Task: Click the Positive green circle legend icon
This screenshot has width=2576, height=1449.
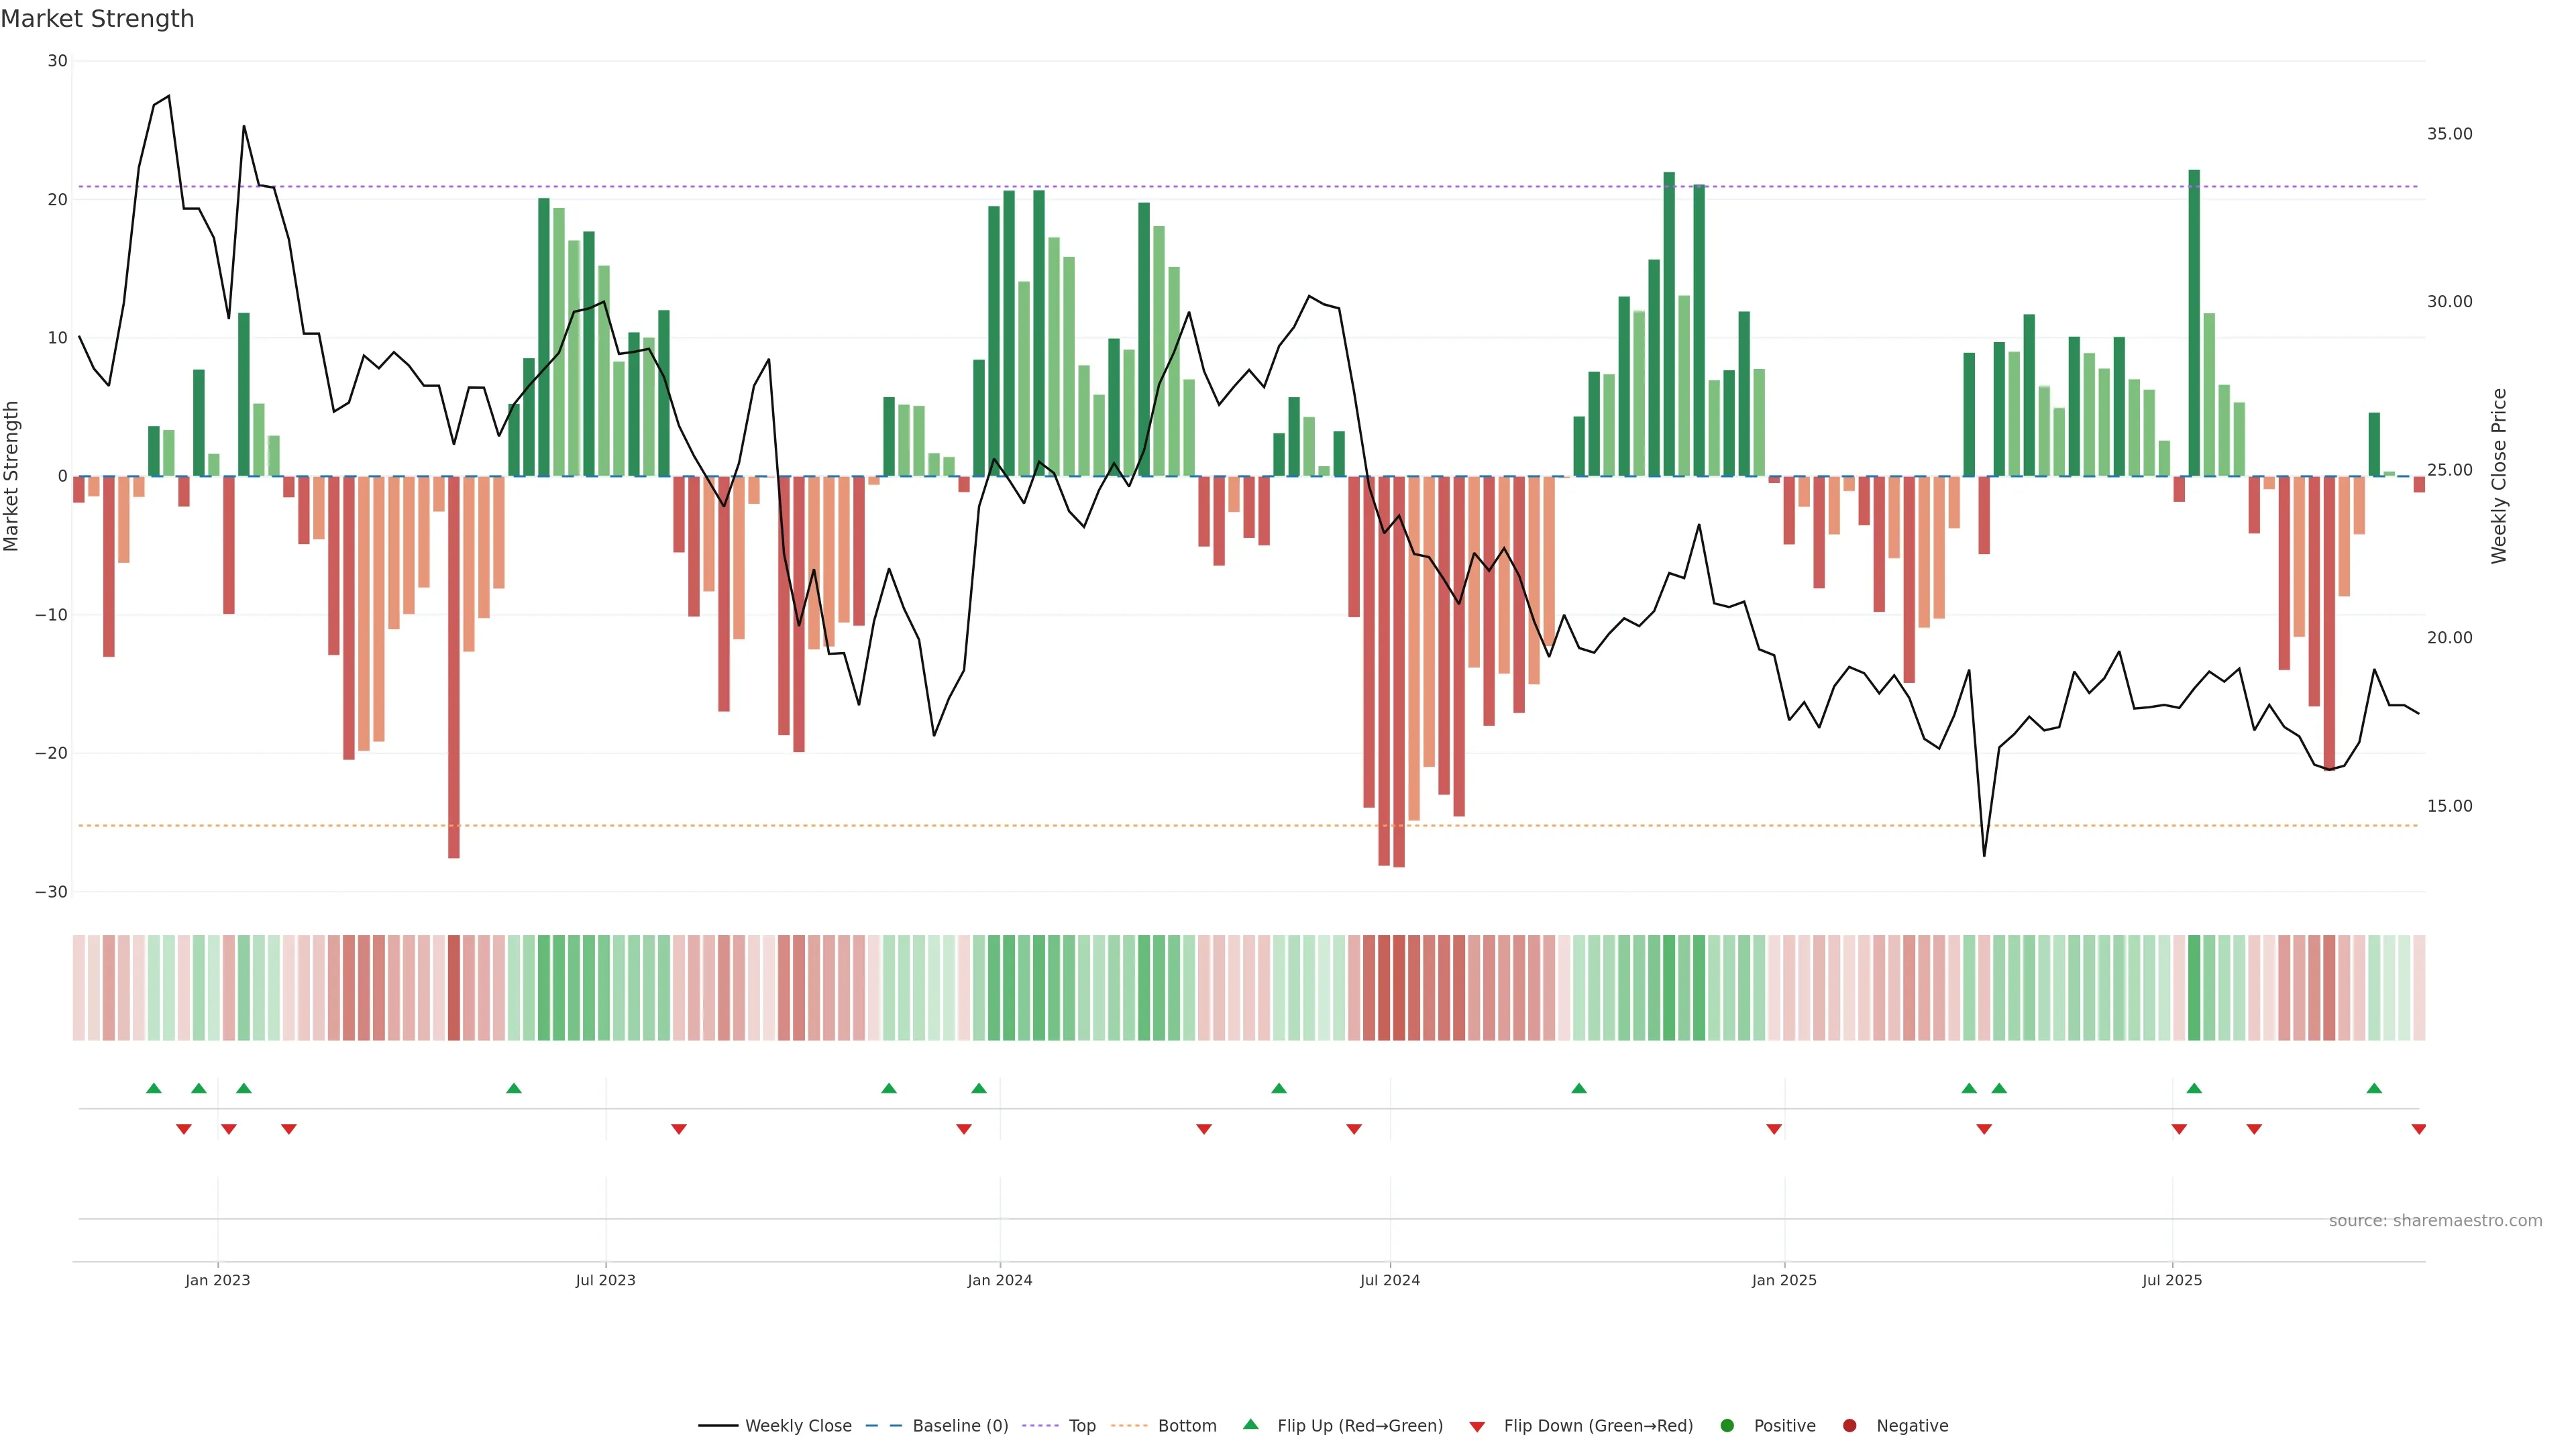Action: pyautogui.click(x=1727, y=1426)
